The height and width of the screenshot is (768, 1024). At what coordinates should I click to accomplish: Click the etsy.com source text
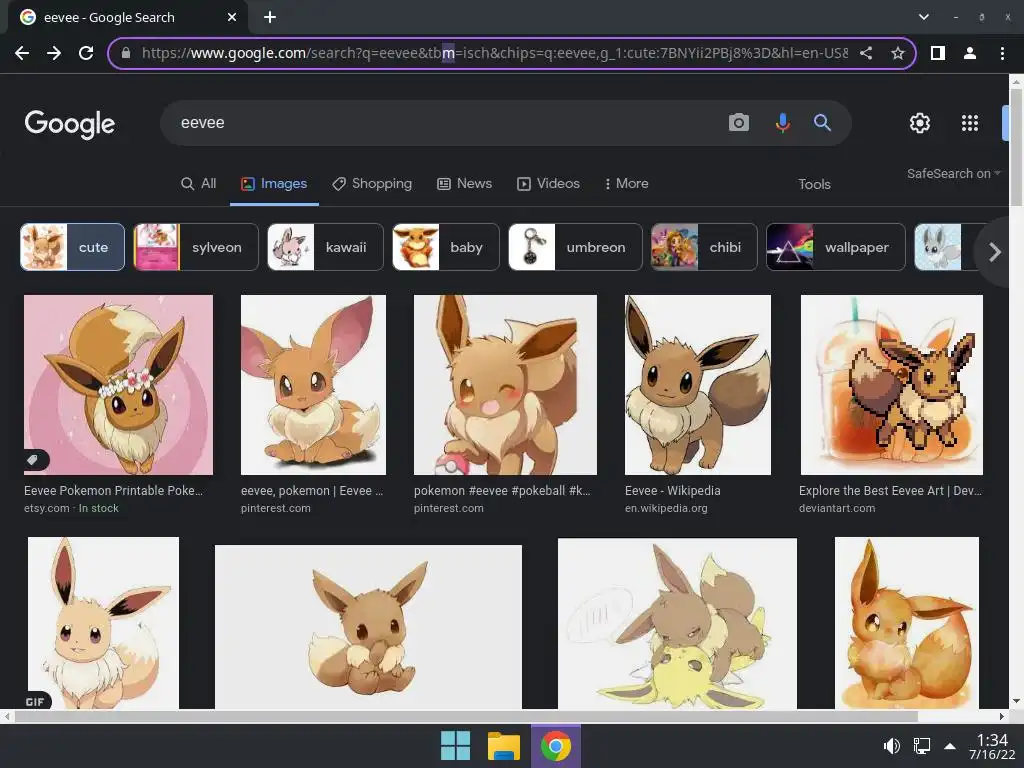point(46,508)
